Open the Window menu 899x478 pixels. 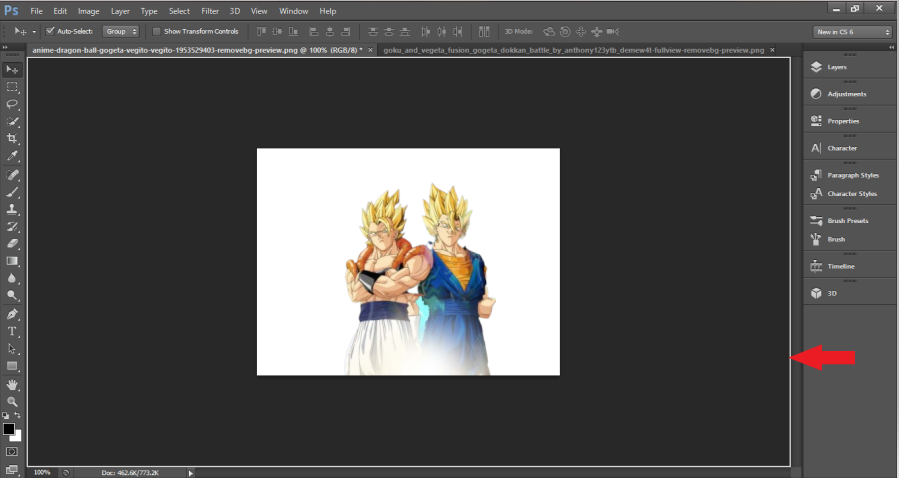[294, 11]
